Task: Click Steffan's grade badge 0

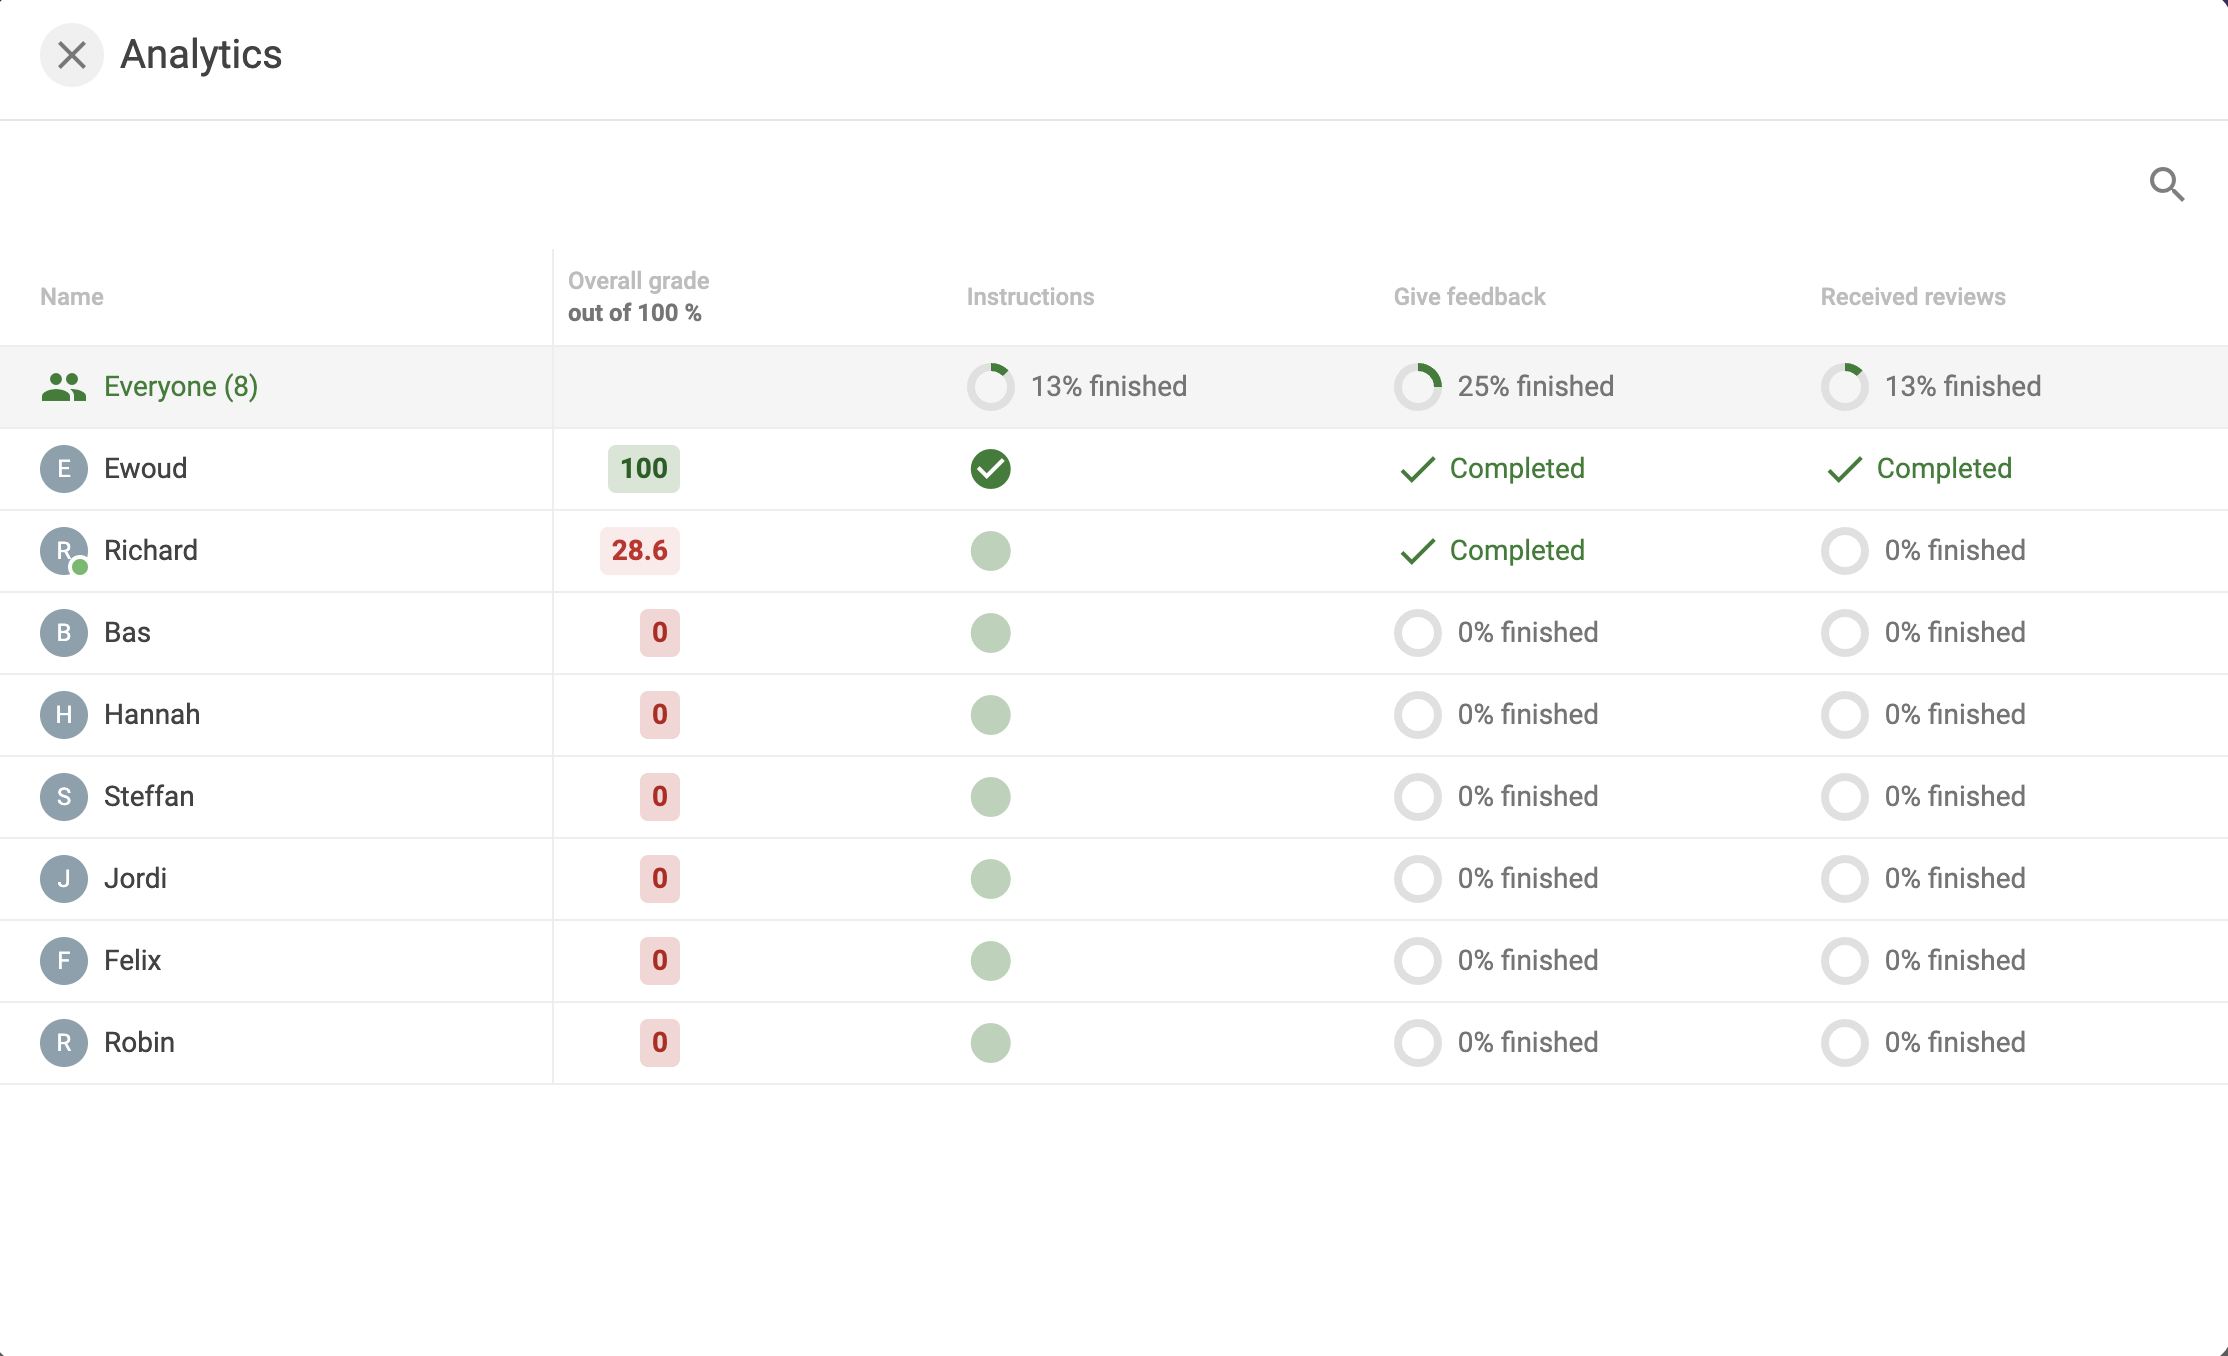Action: (x=660, y=797)
